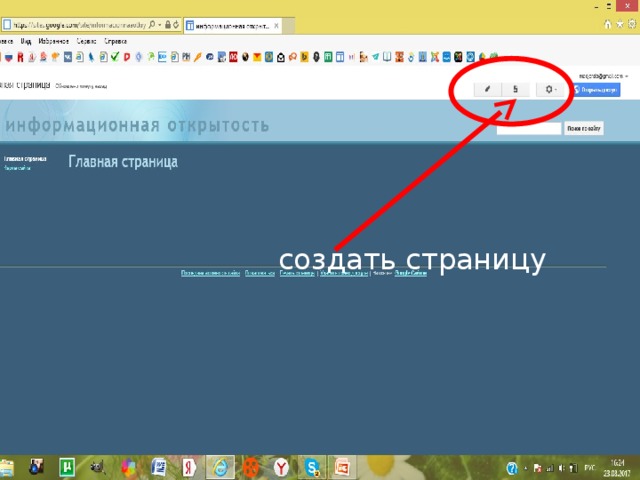Viewport: 640px width, 480px height.
Task: Open Yandex Browser red Y taskbar icon
Action: tap(281, 467)
